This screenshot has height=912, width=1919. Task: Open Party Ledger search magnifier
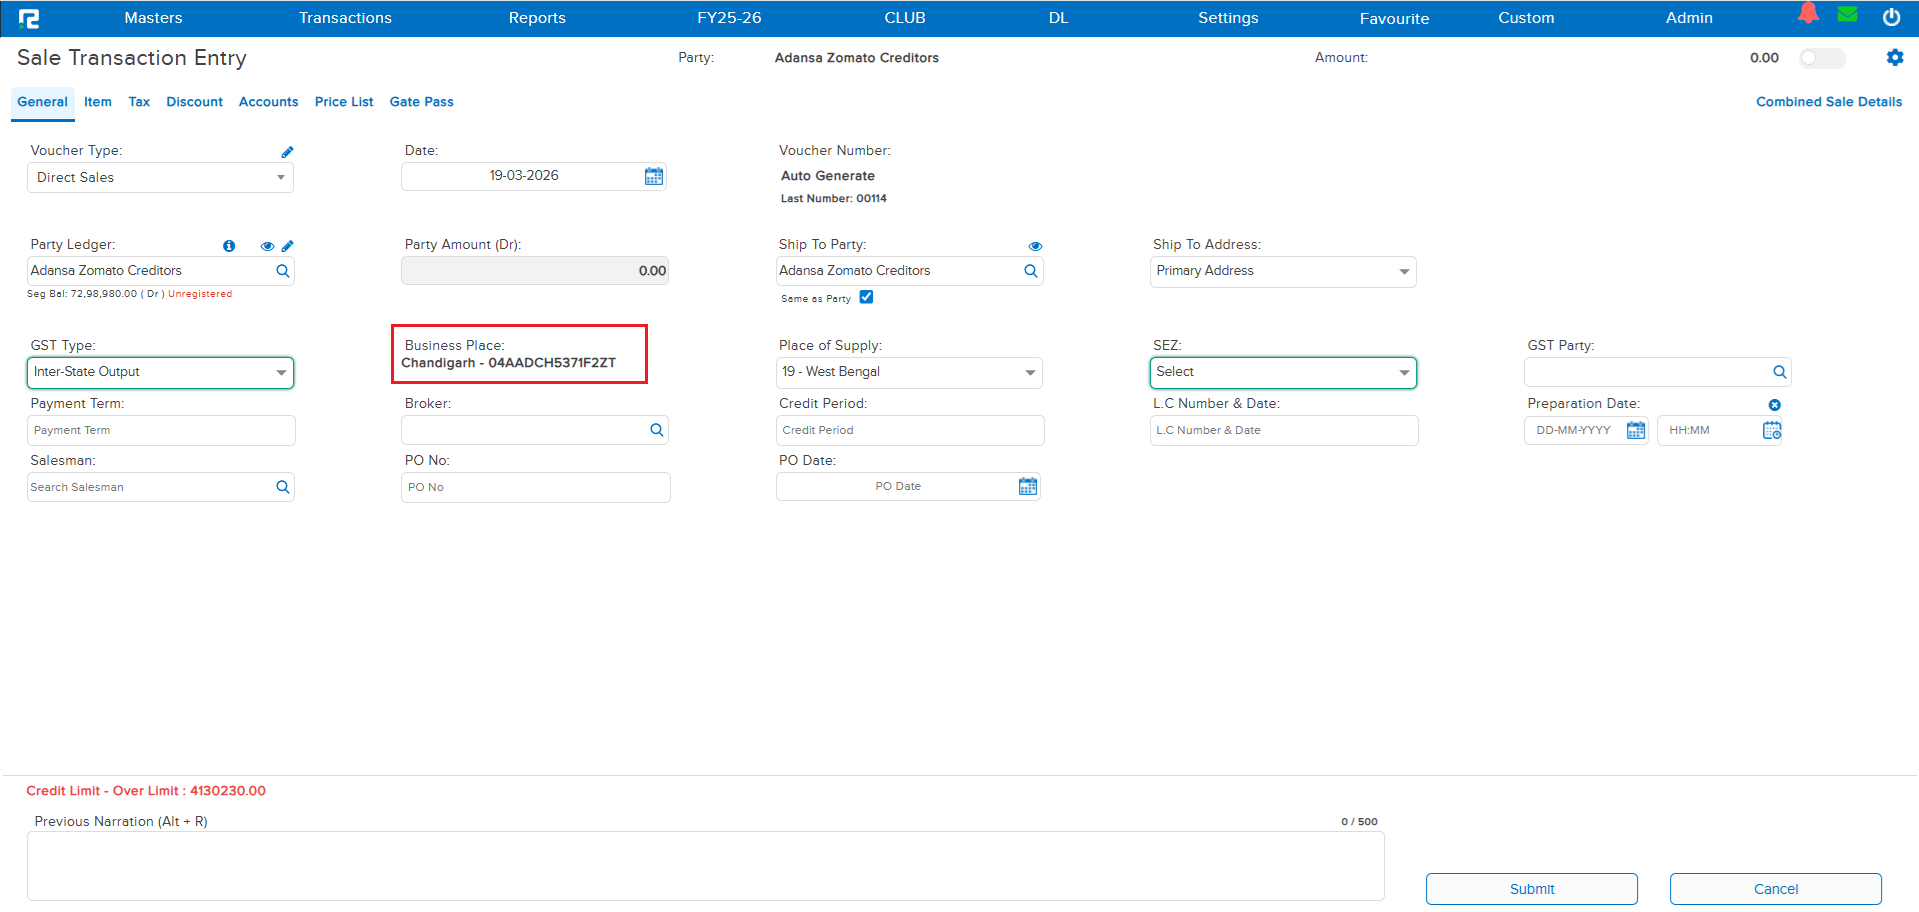[282, 270]
